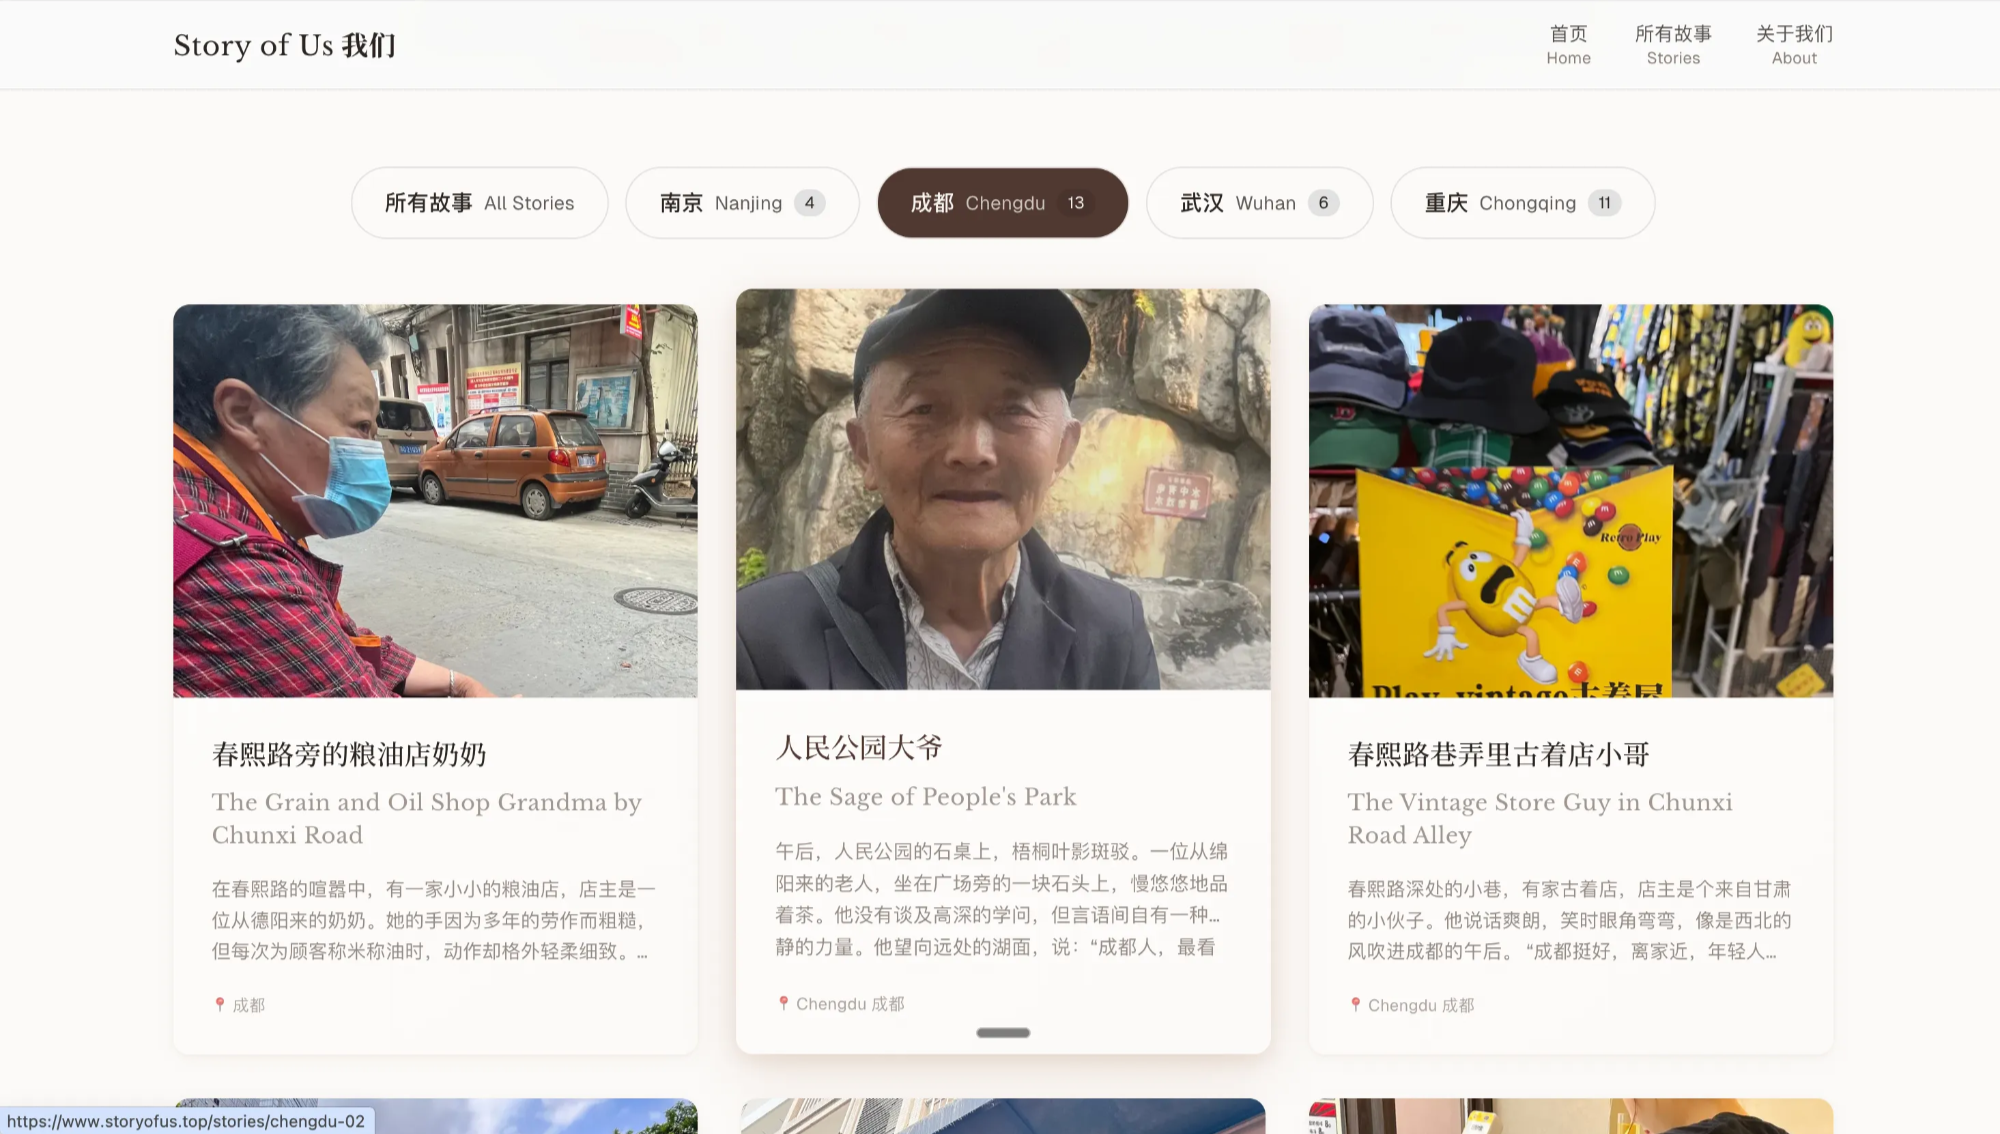
Task: Open the vintage store M&M photo
Action: click(x=1570, y=501)
